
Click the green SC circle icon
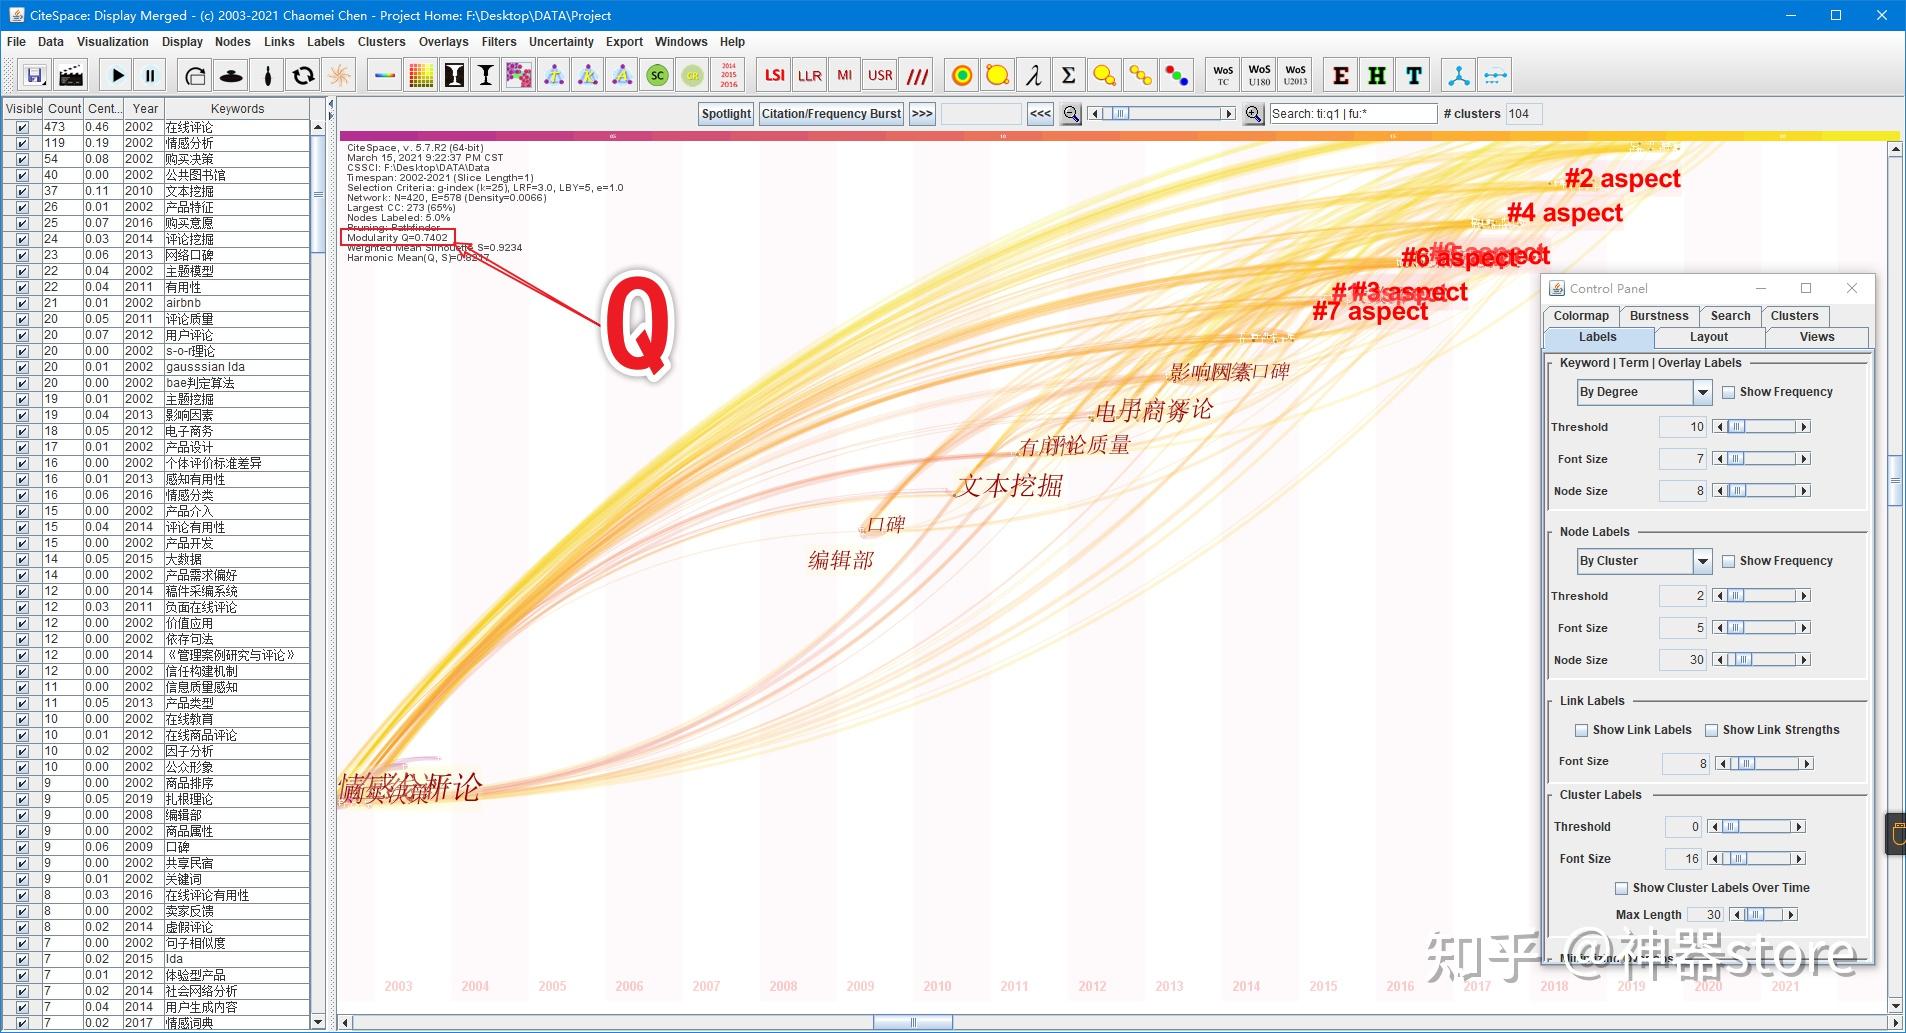coord(657,75)
